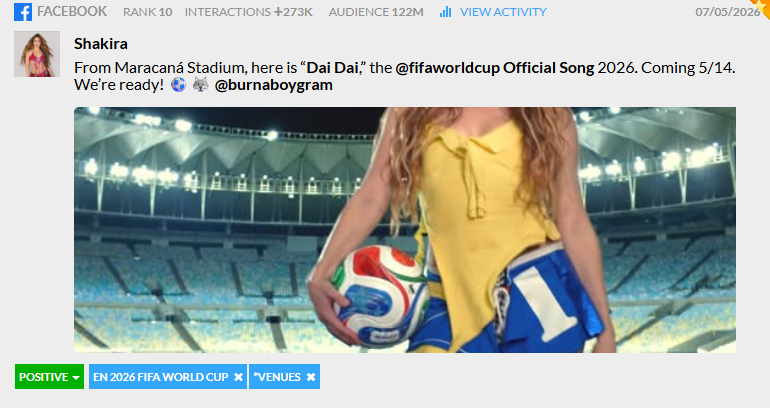
Task: Click the wolf emoji in post text
Action: click(x=200, y=85)
